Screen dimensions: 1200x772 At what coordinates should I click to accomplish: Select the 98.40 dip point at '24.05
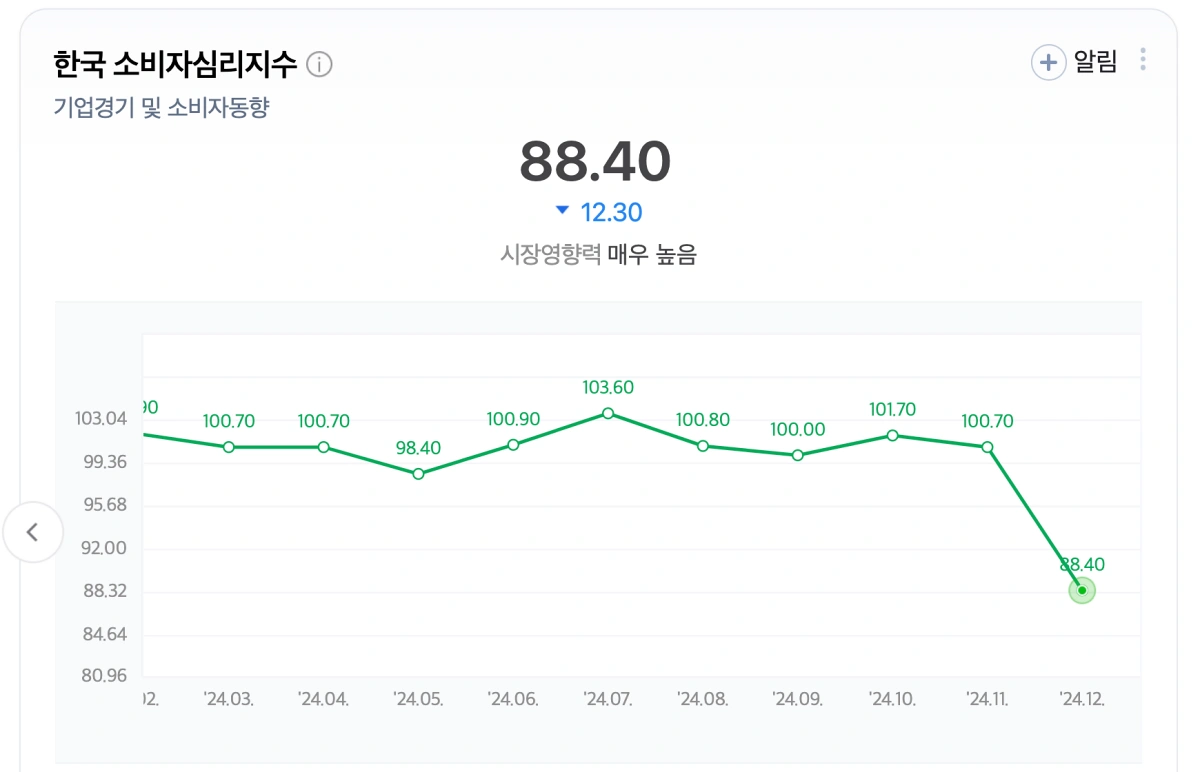coord(417,472)
